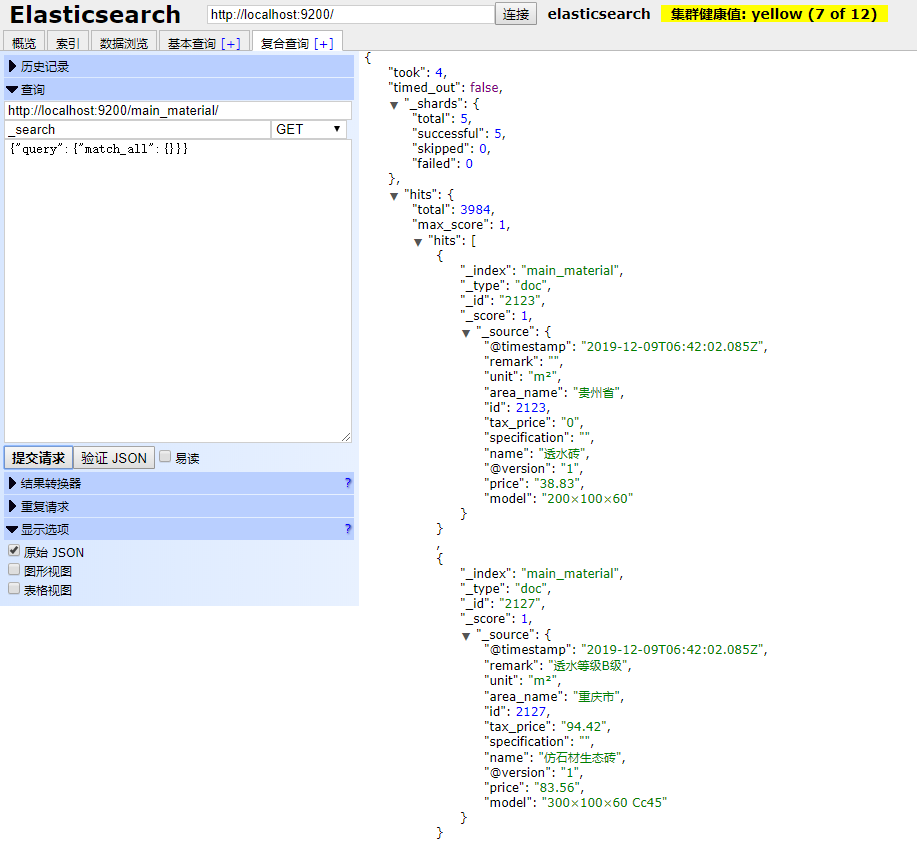Viewport: 917px width, 847px height.
Task: Click the name "仿石材生态砖" value
Action: (x=580, y=758)
